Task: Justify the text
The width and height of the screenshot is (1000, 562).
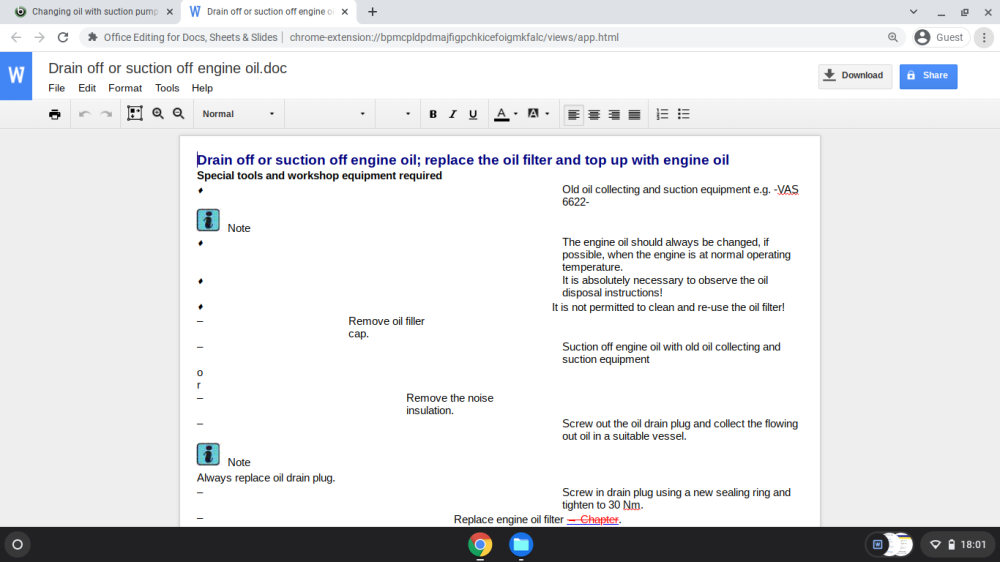Action: [635, 114]
